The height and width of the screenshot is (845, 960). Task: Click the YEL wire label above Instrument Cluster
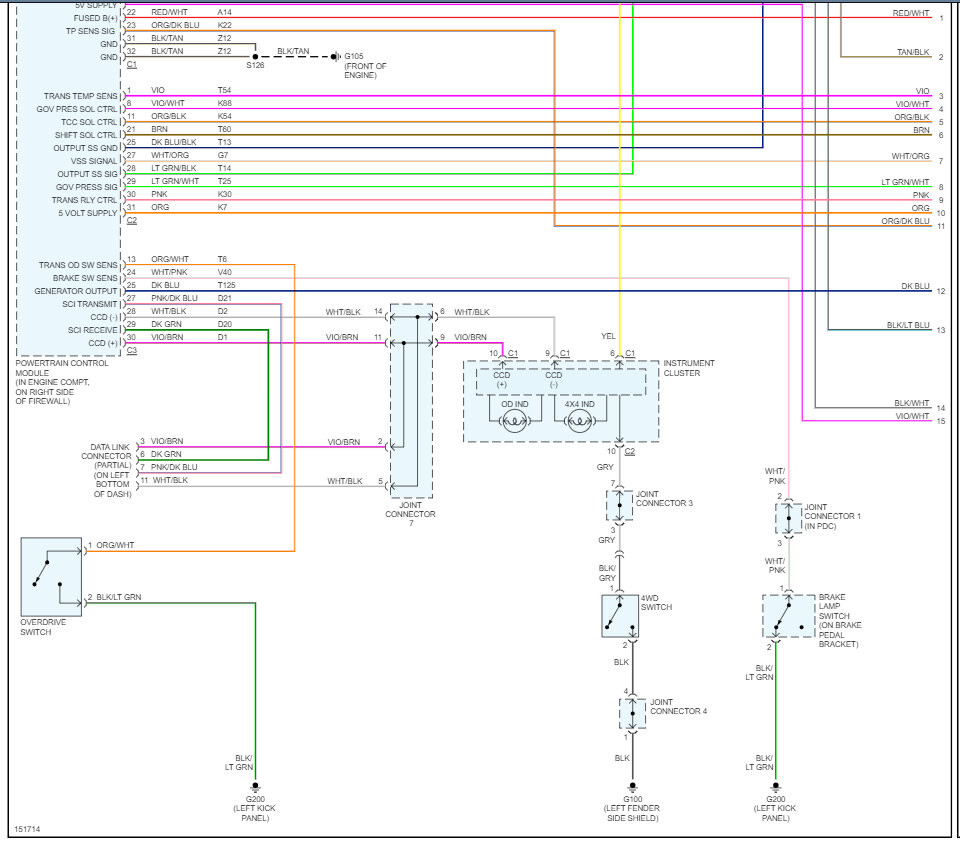608,336
